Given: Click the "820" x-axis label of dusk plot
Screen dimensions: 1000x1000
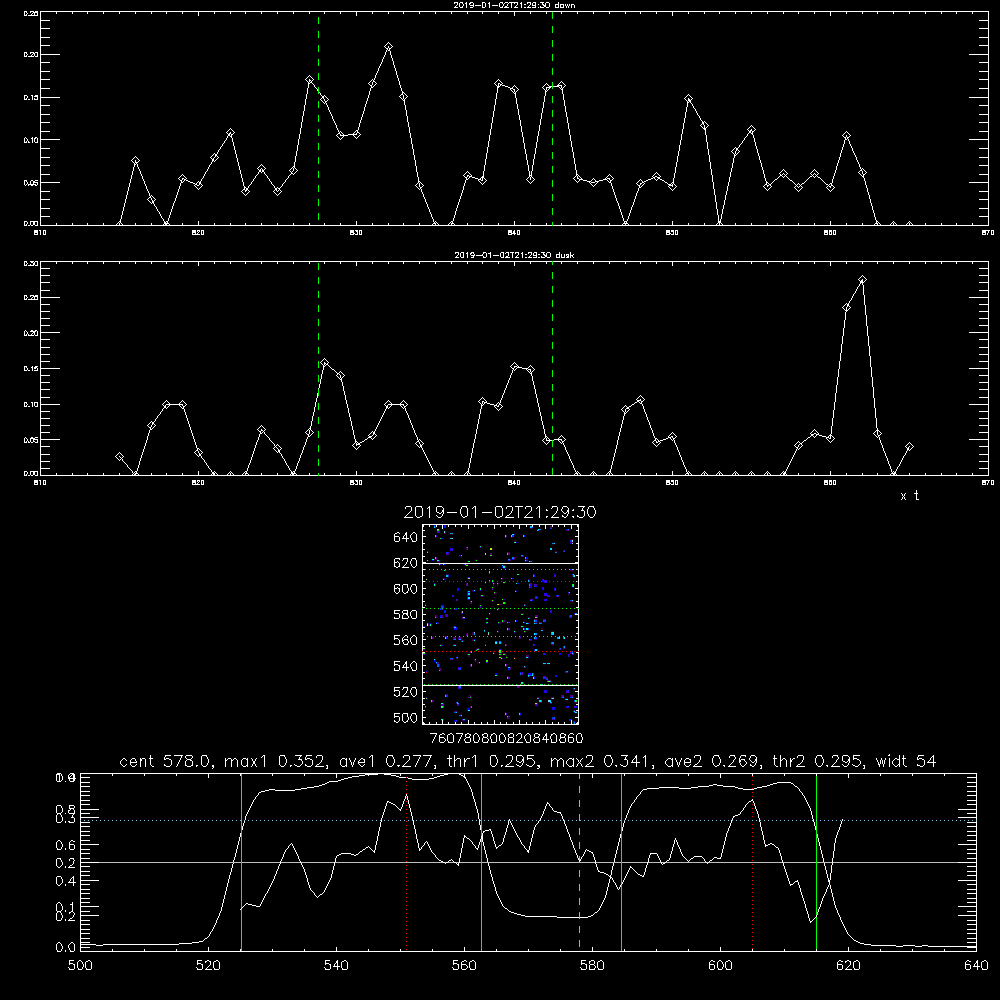Looking at the screenshot, I should pos(198,483).
